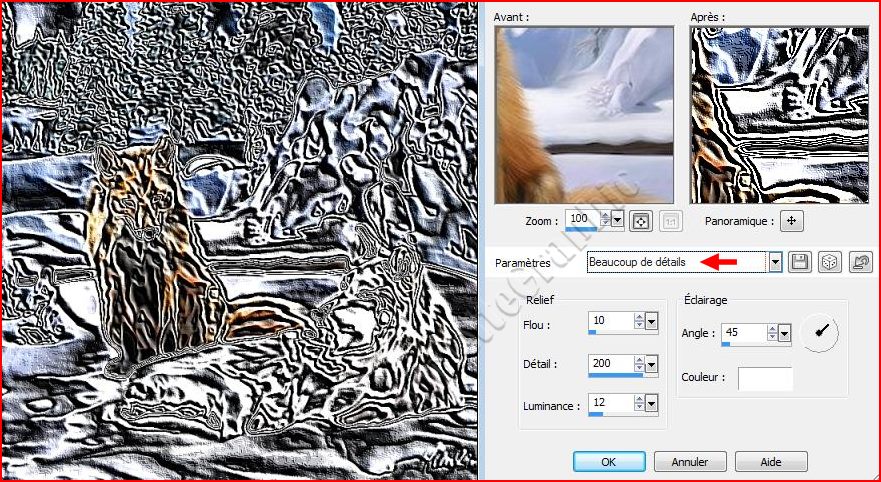Click the reset to default icon

(859, 262)
